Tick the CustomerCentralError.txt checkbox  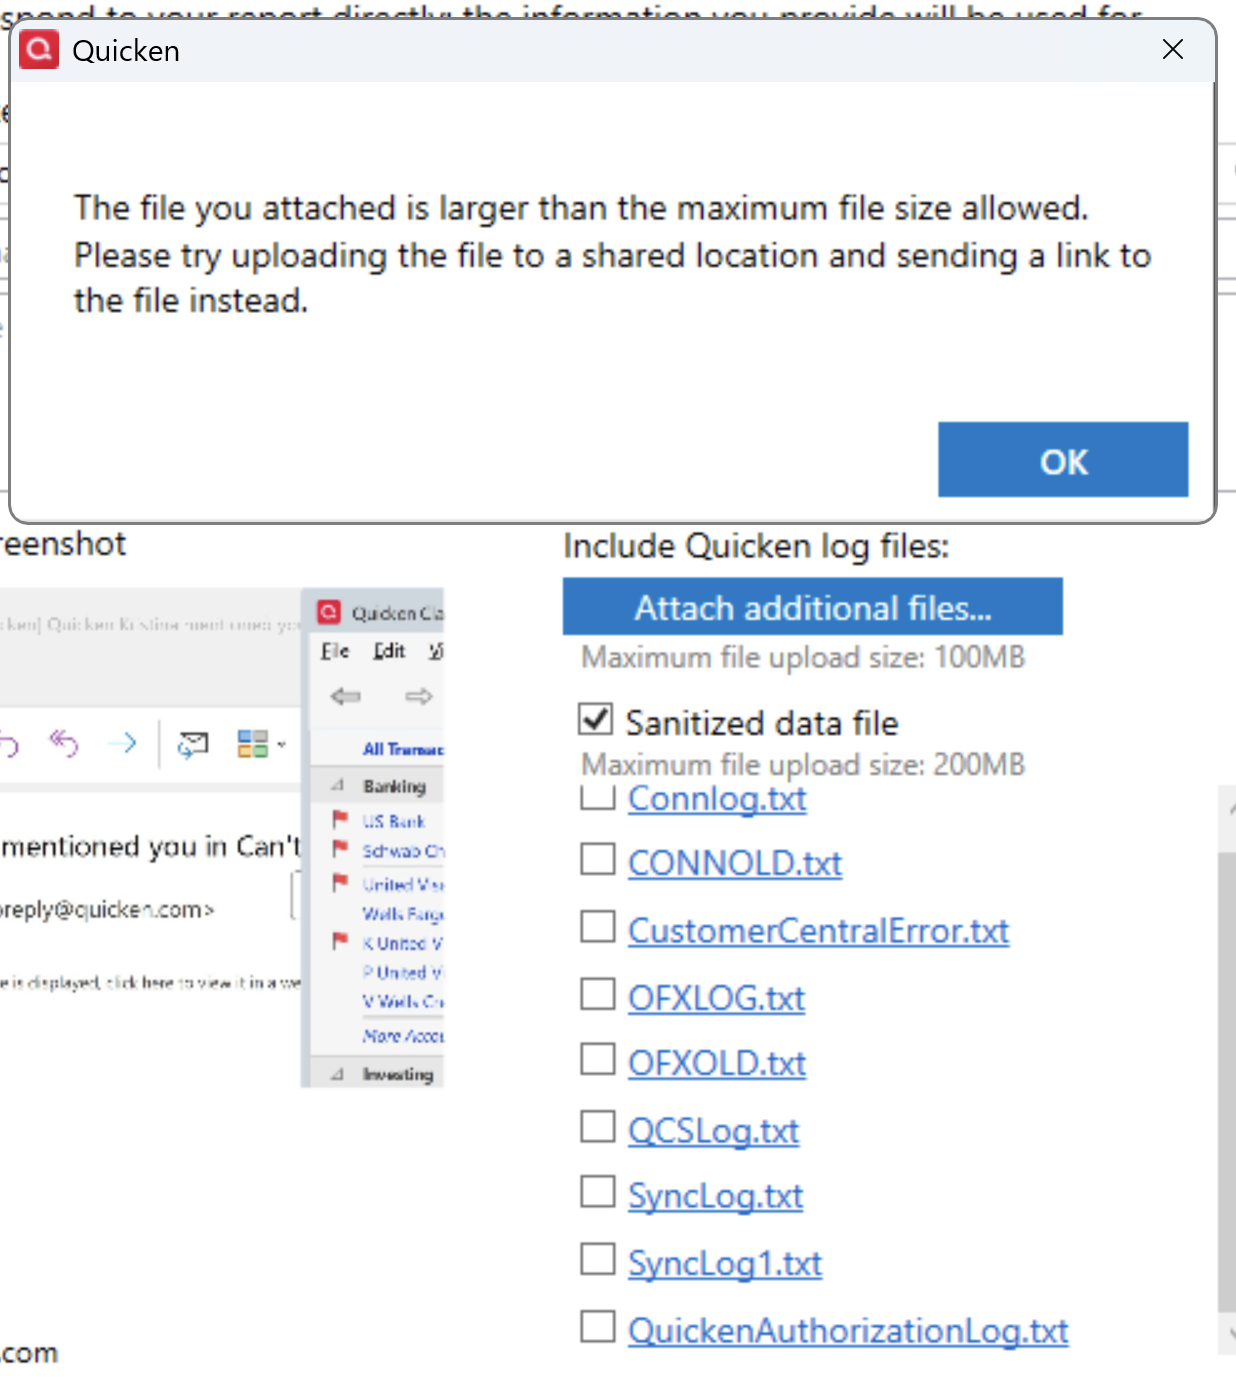tap(598, 927)
